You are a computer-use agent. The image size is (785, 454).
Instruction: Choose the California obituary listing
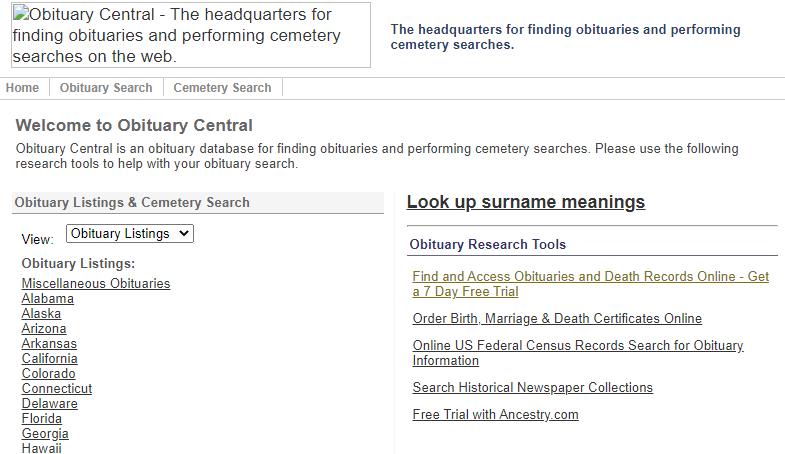(x=49, y=358)
